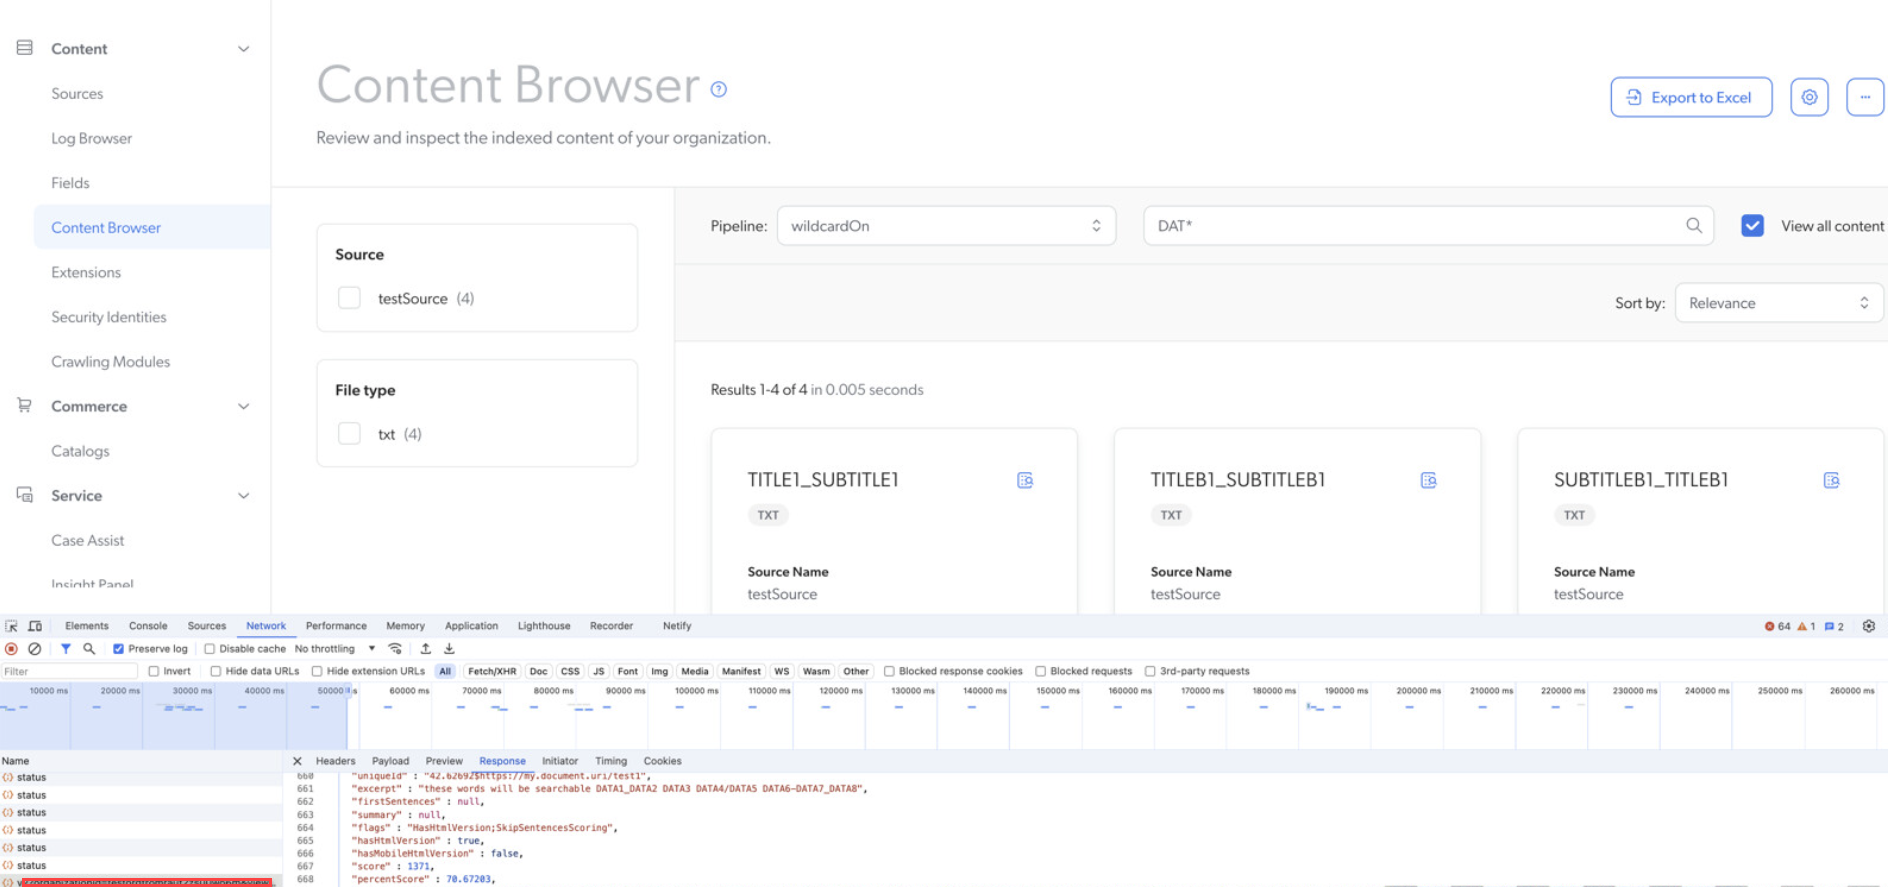Click the DevTools clear network log icon
Image resolution: width=1888 pixels, height=887 pixels.
point(34,649)
